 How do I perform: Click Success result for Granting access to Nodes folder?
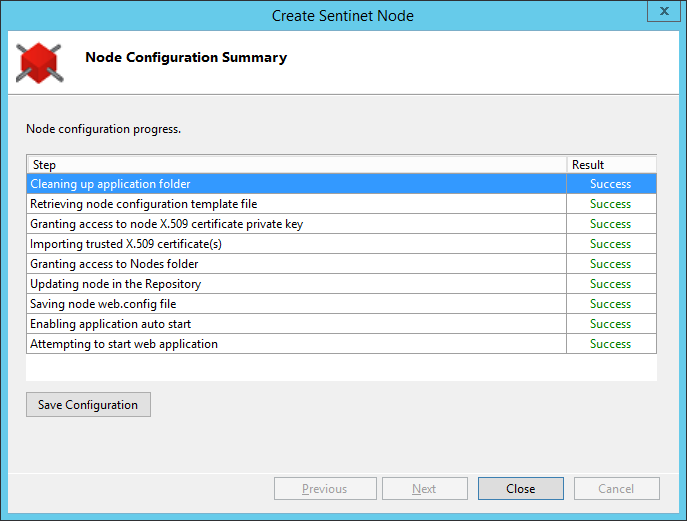pos(610,264)
